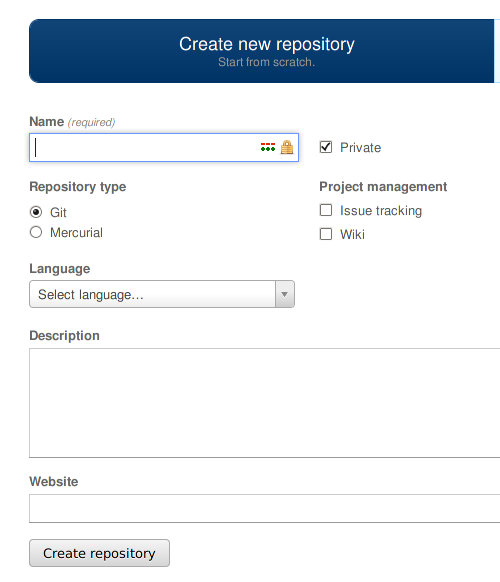Viewport: 500px width, 582px height.
Task: Click the Issue tracking label
Action: pyautogui.click(x=381, y=211)
